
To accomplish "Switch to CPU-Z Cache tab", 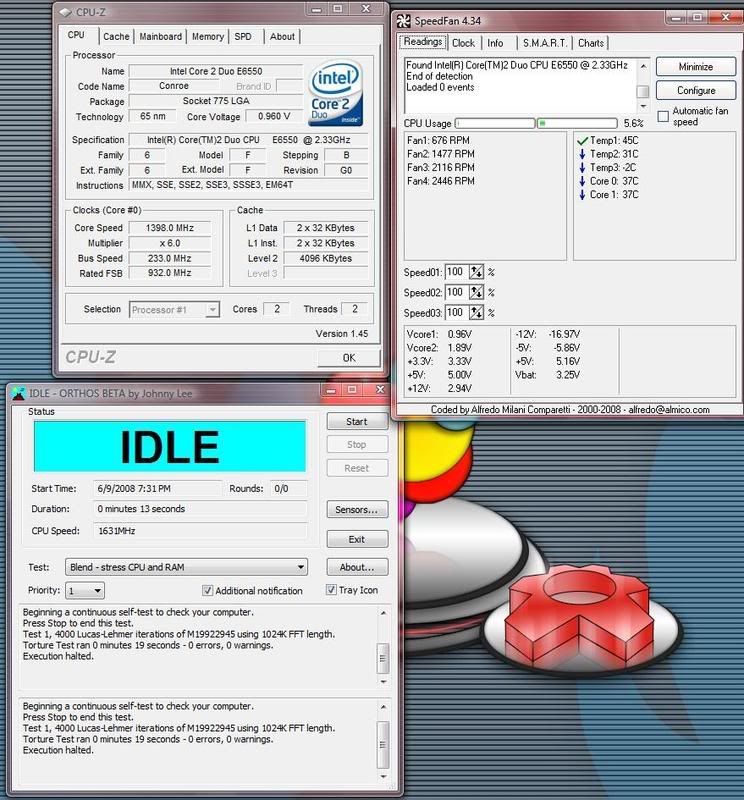I will (x=116, y=36).
